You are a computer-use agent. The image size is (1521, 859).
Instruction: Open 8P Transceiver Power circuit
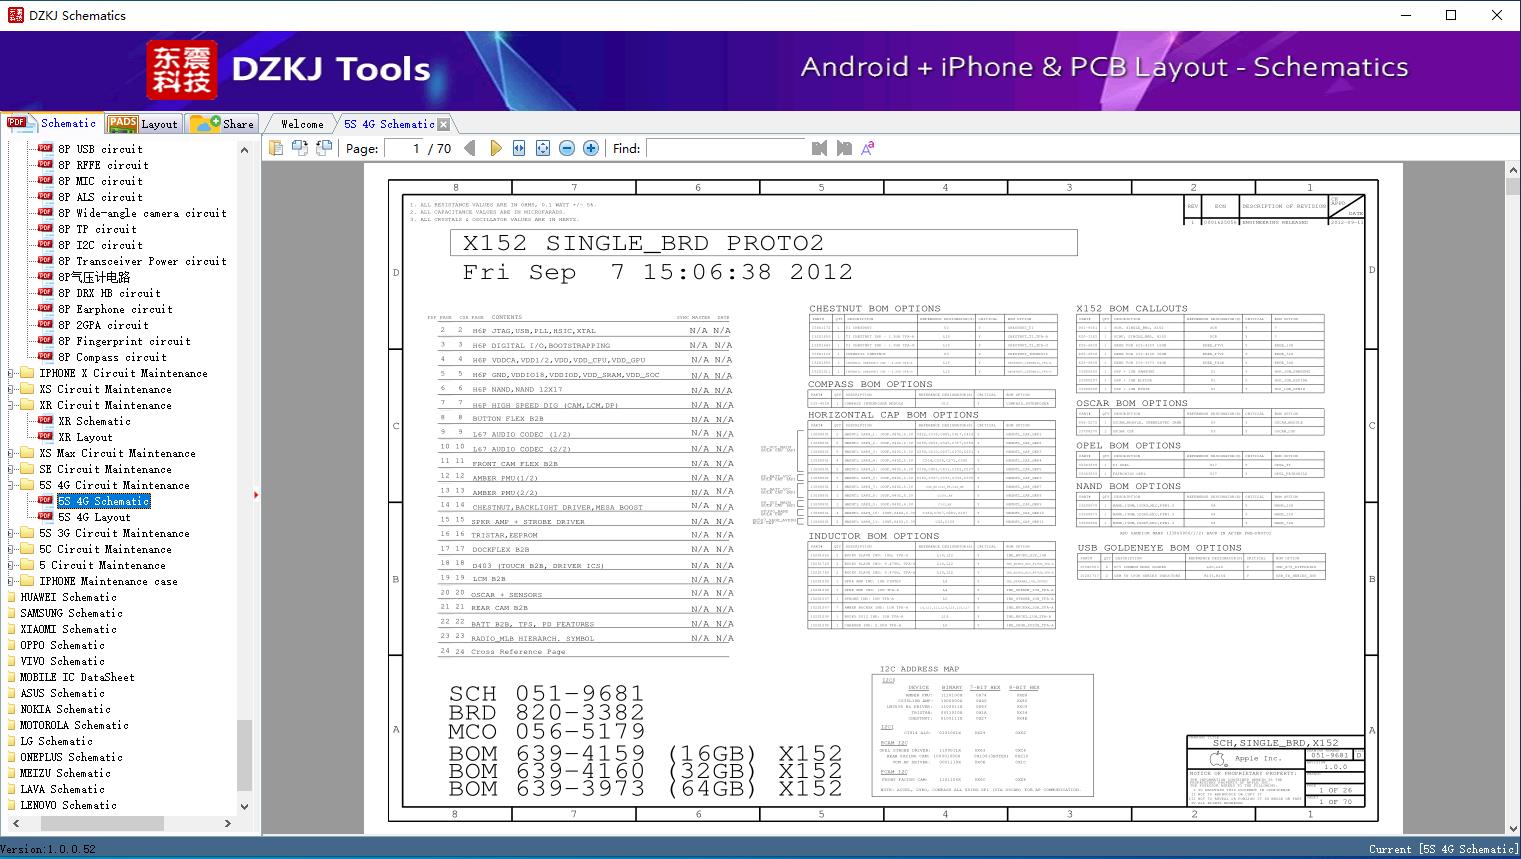pos(142,261)
